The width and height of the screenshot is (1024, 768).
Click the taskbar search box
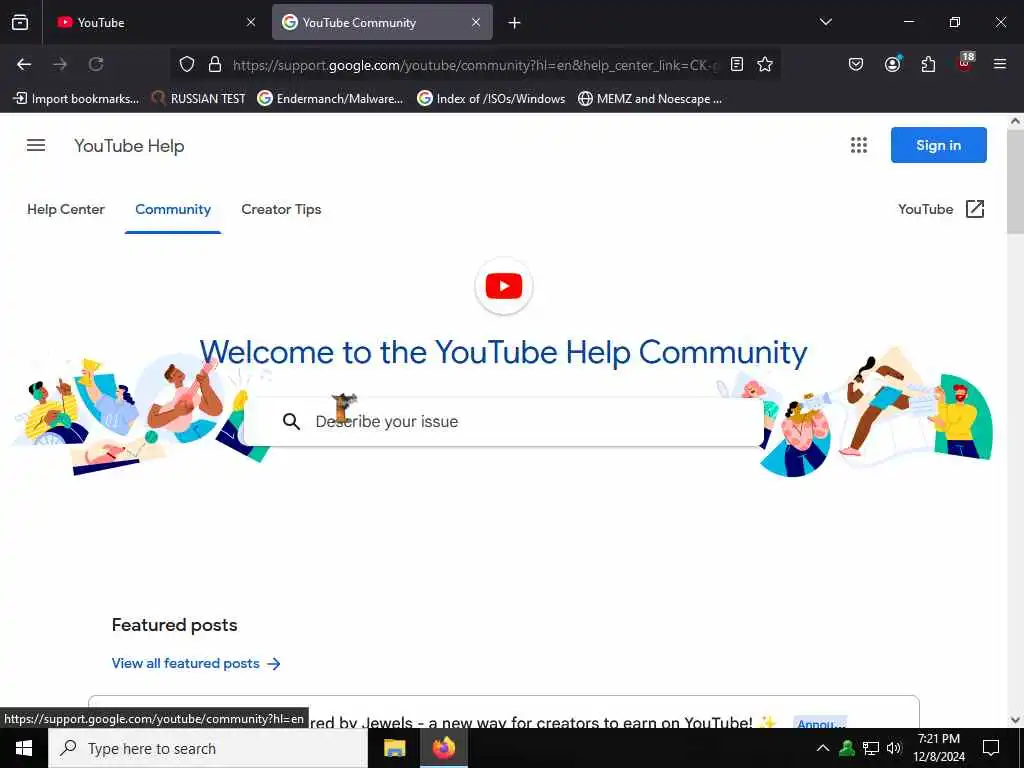click(x=208, y=748)
